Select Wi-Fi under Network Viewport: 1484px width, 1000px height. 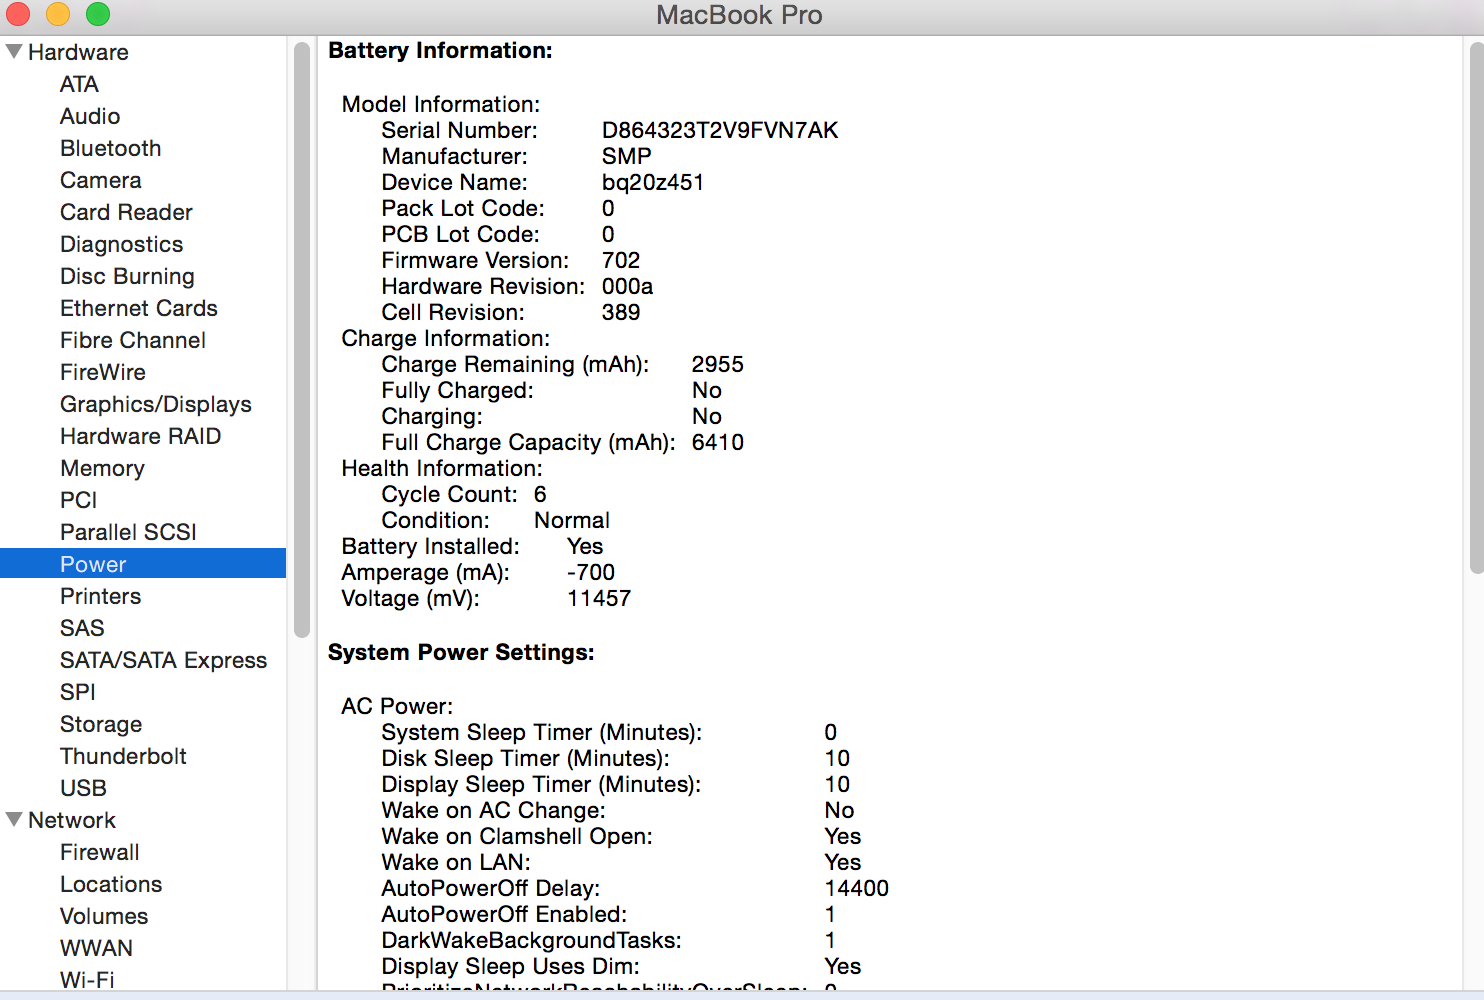coord(87,979)
